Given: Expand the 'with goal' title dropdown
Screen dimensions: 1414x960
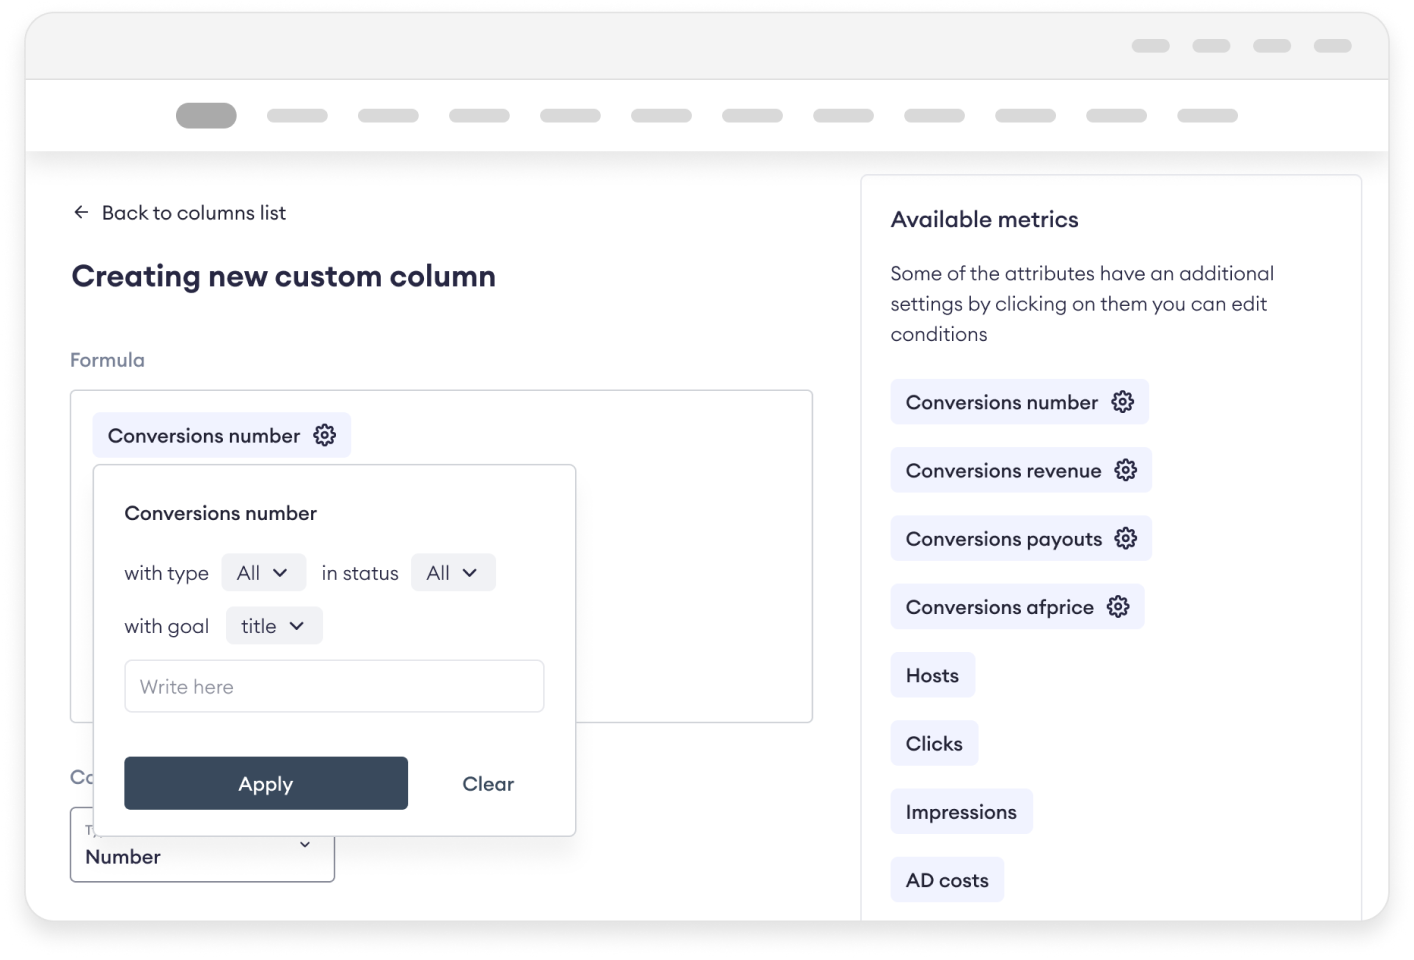Looking at the screenshot, I should (x=273, y=626).
